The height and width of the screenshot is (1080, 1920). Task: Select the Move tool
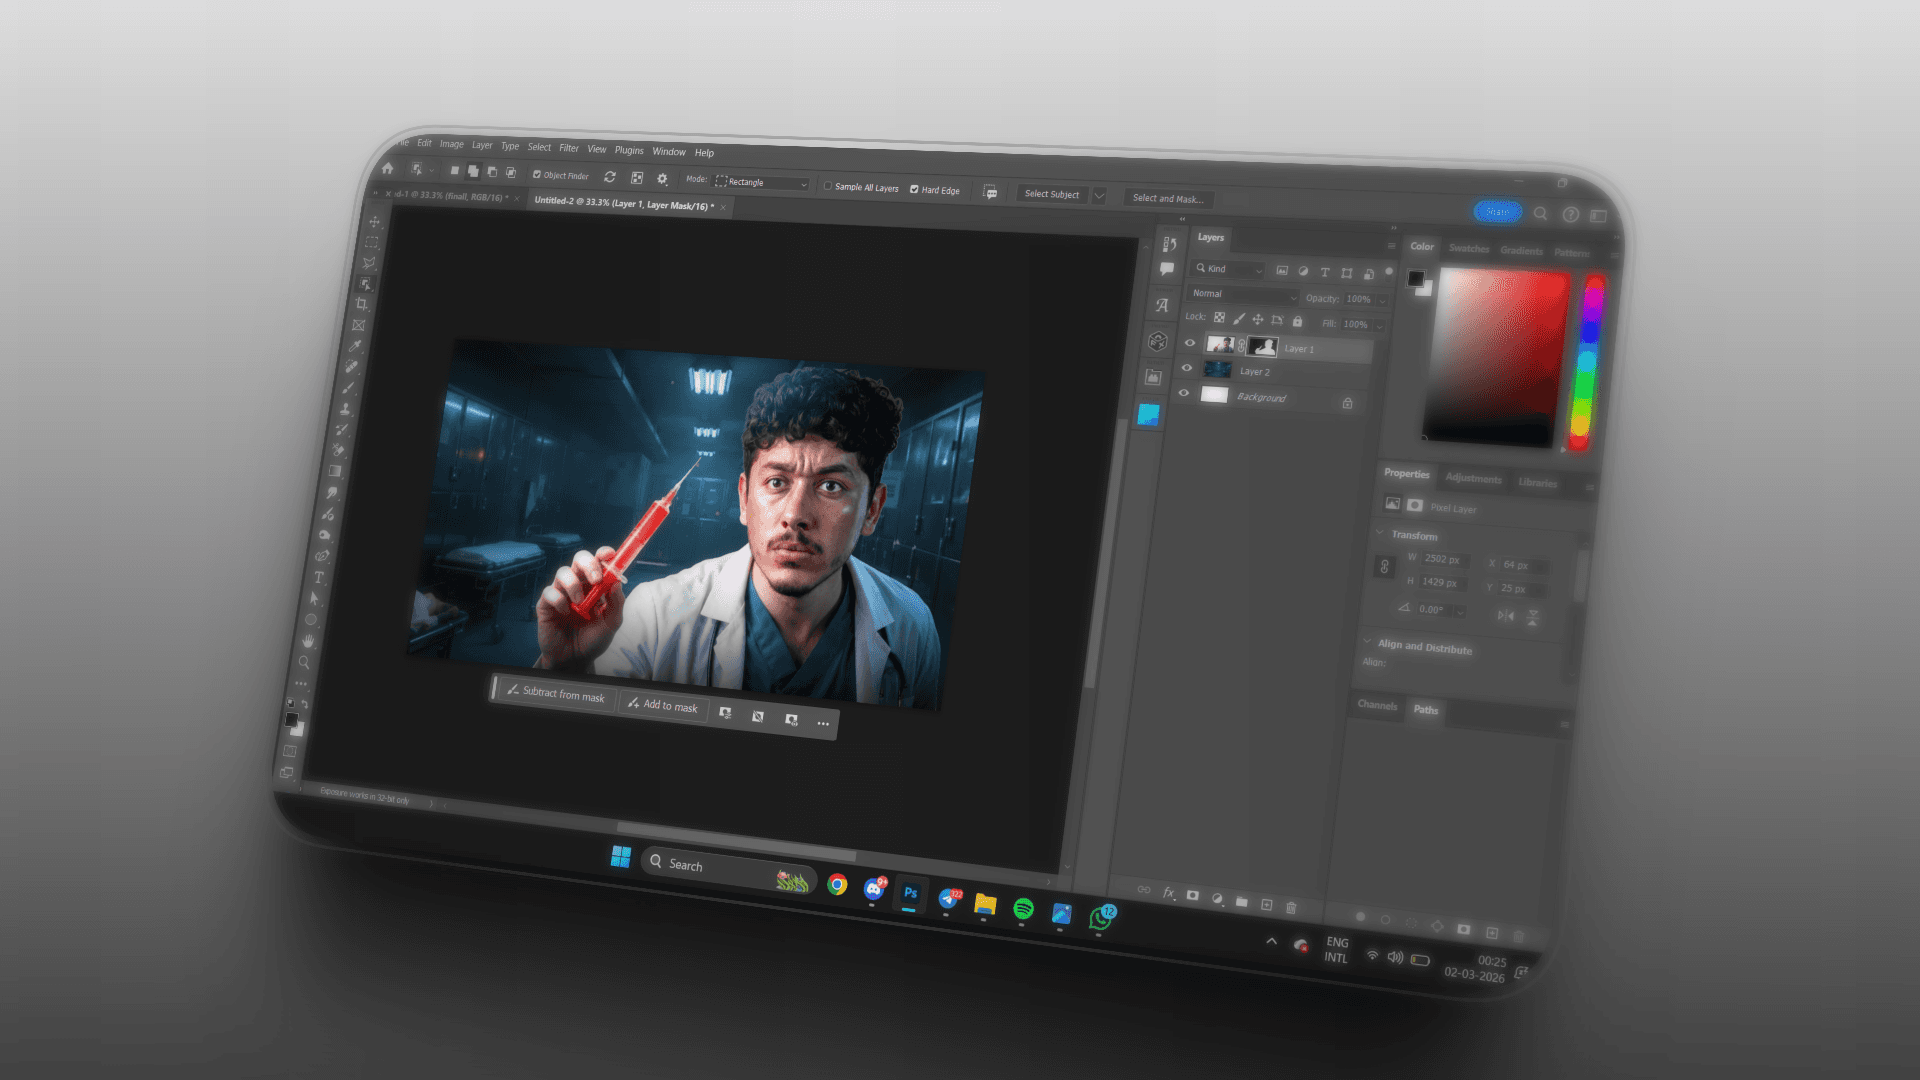(x=375, y=221)
